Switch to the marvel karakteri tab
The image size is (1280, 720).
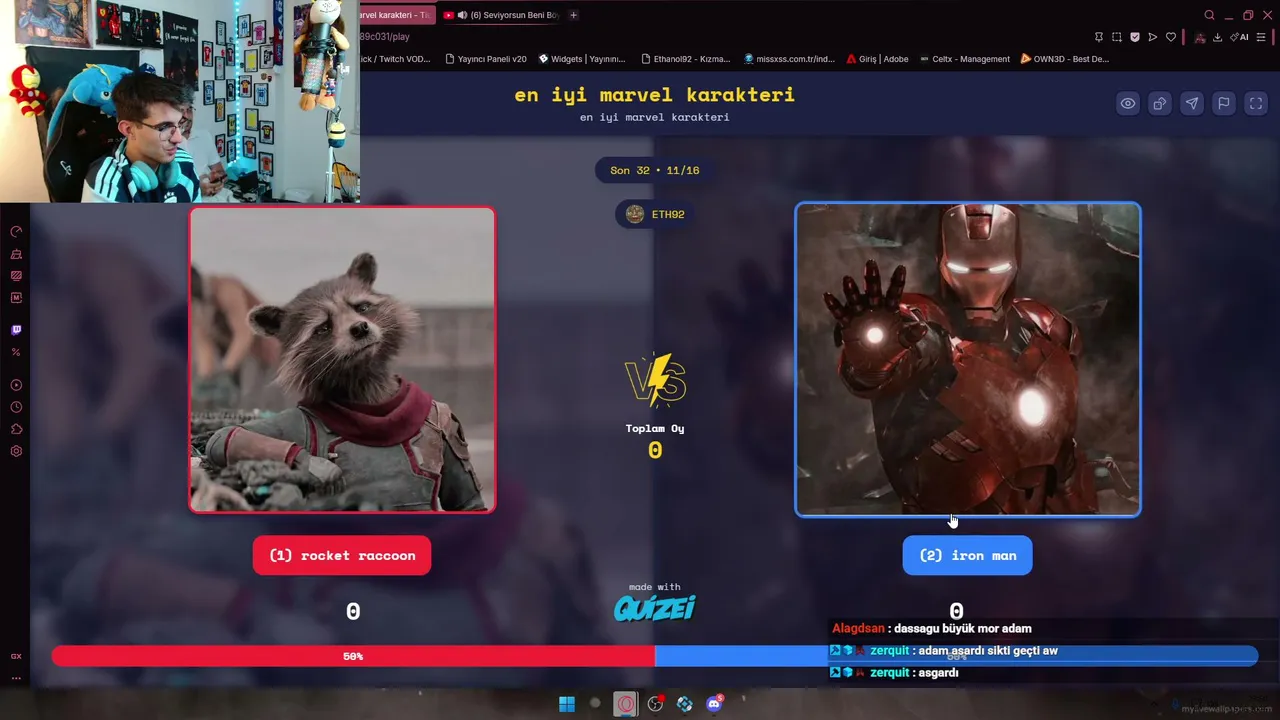[x=396, y=15]
